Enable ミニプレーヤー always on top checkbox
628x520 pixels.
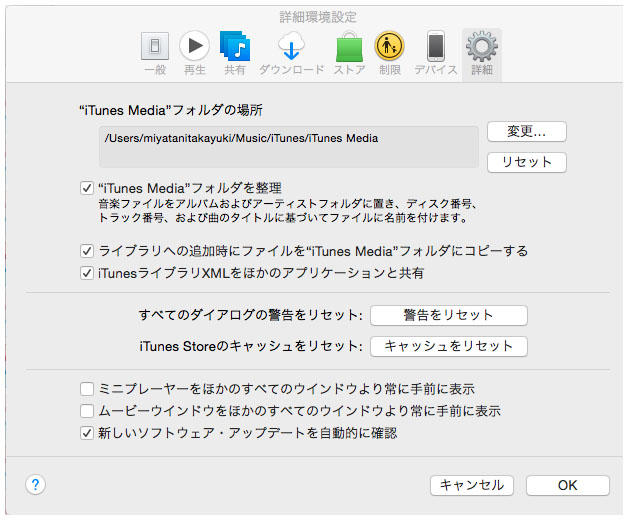[86, 389]
